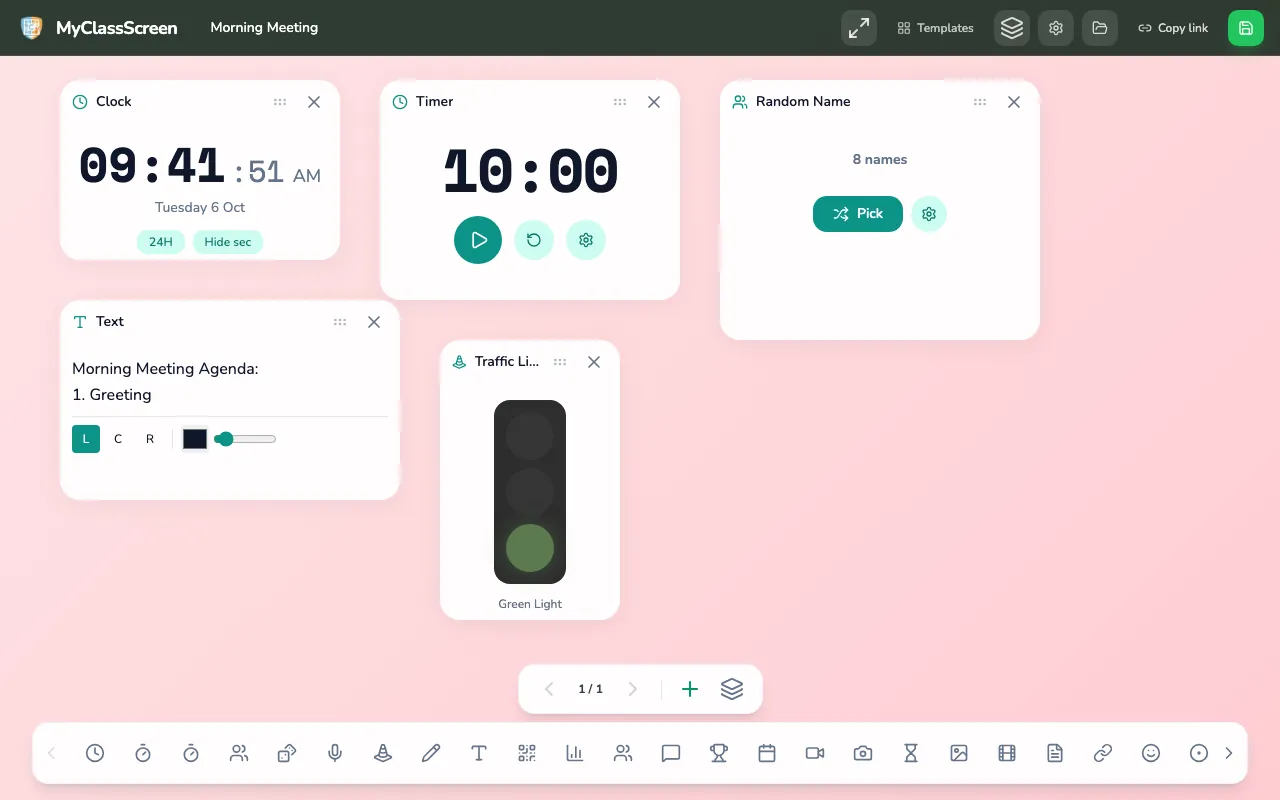Toggle Hide sec on the Clock
This screenshot has height=800, width=1280.
(x=228, y=242)
